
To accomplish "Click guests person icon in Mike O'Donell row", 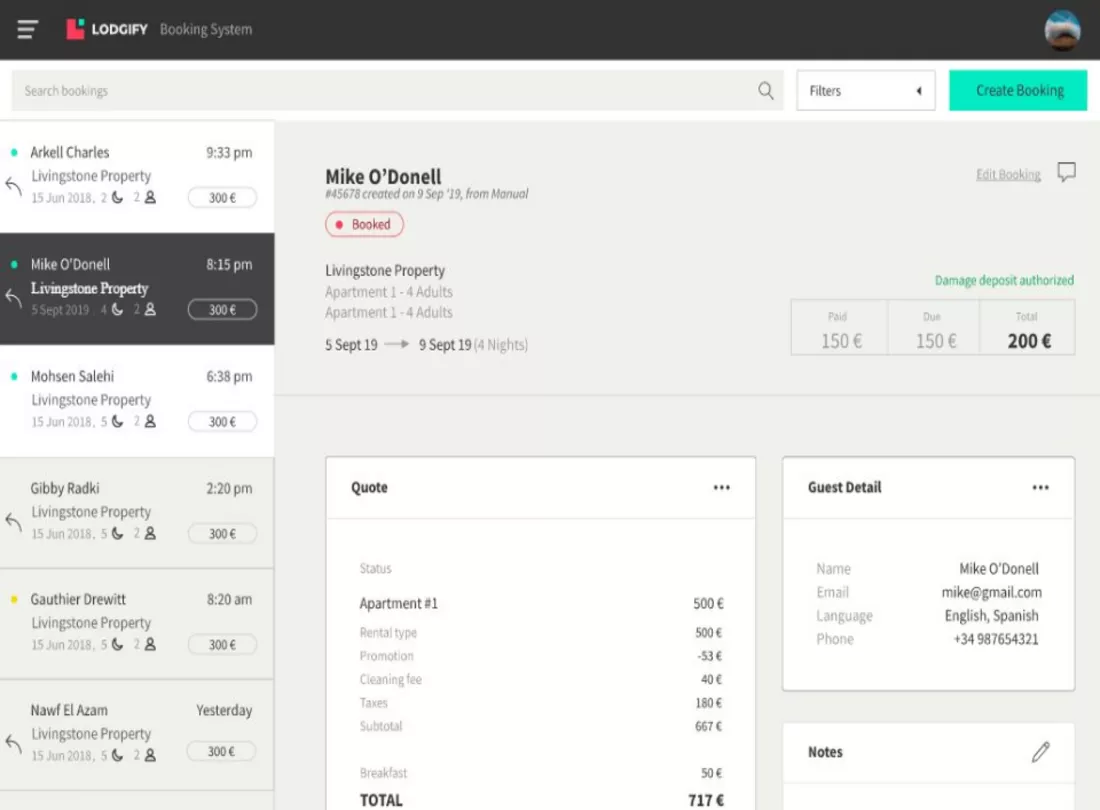I will pyautogui.click(x=150, y=309).
